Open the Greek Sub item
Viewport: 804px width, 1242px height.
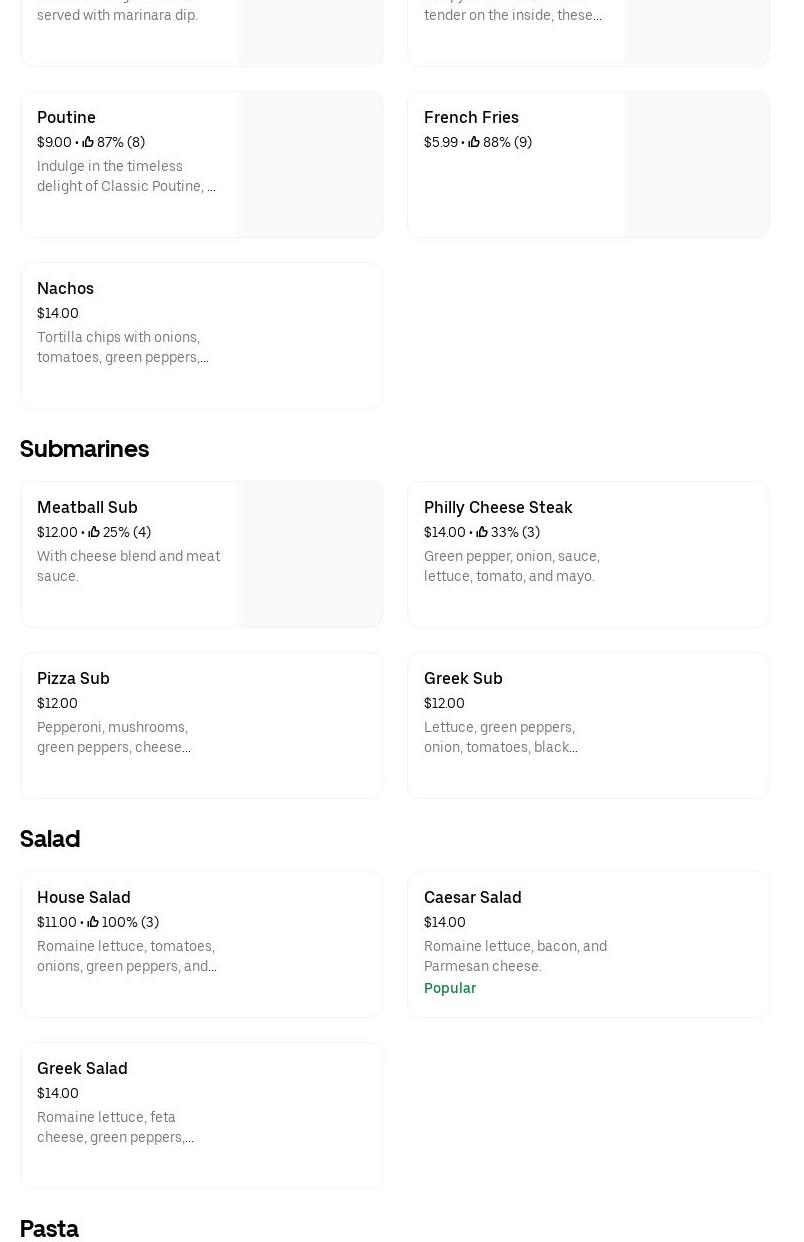point(463,679)
